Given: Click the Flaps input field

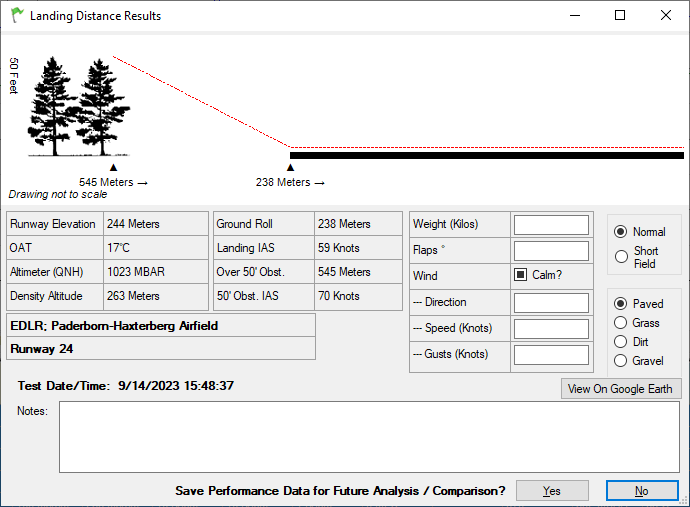Looking at the screenshot, I should tap(551, 251).
